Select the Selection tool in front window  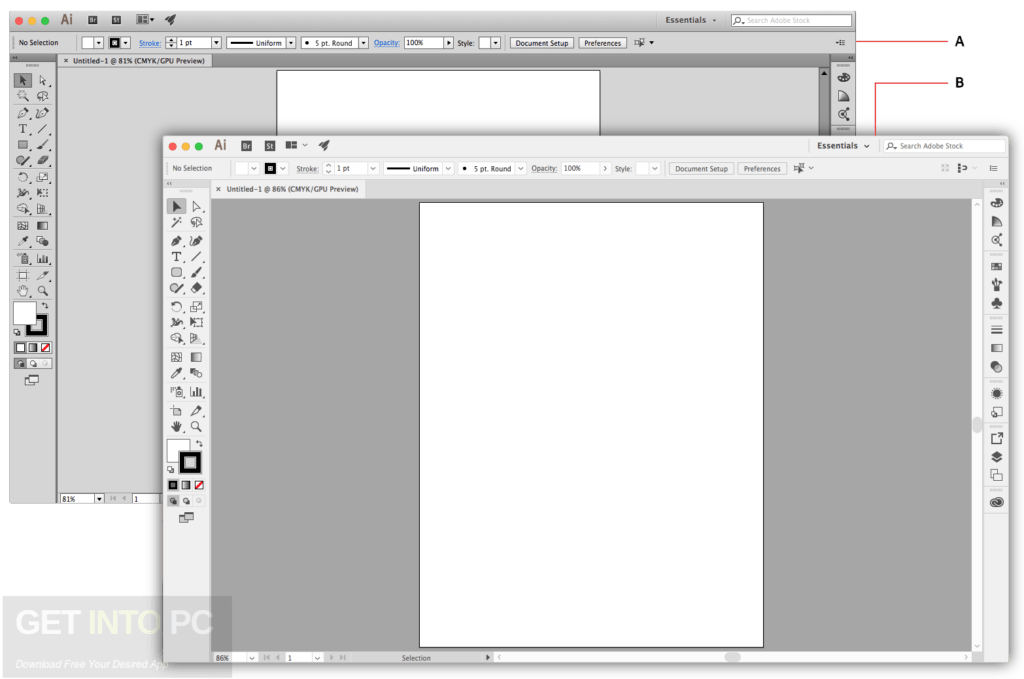tap(176, 206)
